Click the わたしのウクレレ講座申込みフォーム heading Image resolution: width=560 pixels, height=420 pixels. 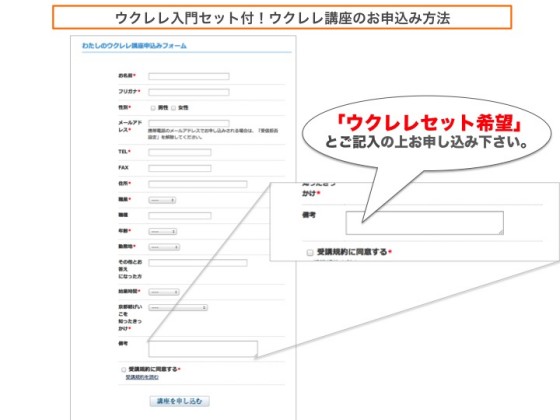click(x=134, y=46)
